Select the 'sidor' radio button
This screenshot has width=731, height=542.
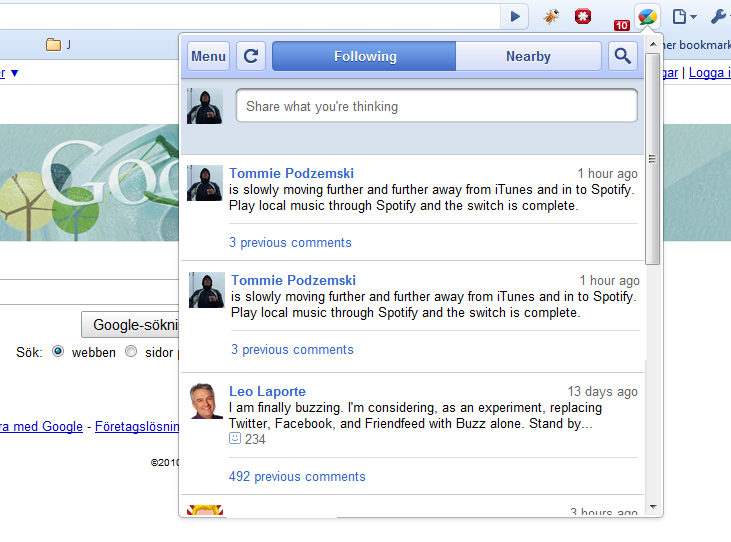click(131, 351)
